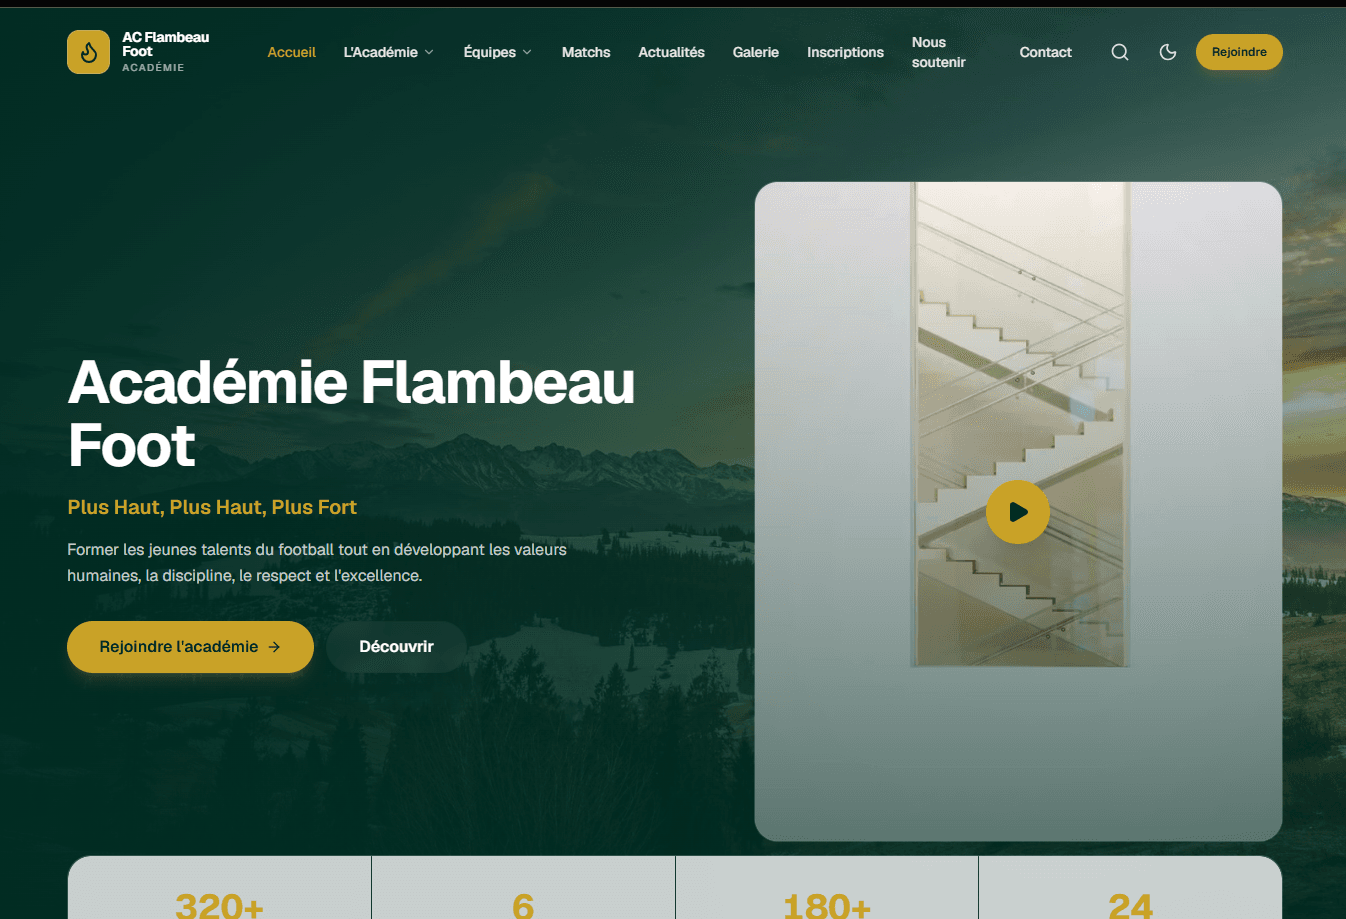
Task: Click the staircase video thumbnail
Action: coord(1018,511)
